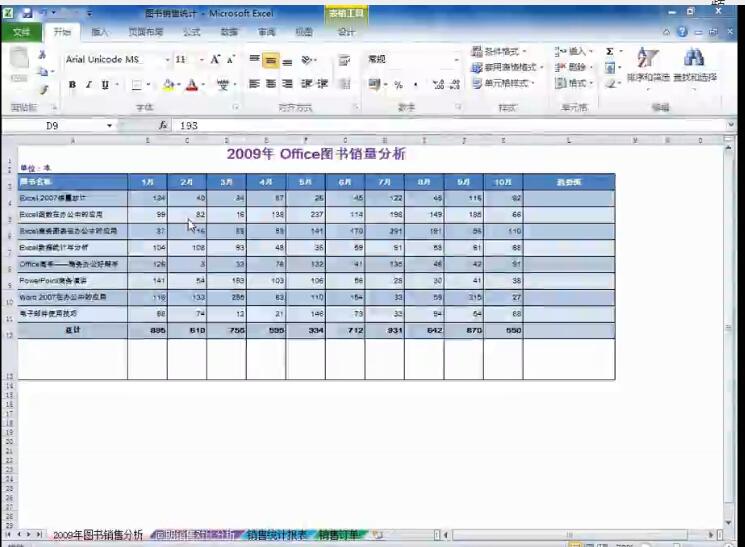
Task: Toggle Align Text Right
Action: tap(287, 84)
